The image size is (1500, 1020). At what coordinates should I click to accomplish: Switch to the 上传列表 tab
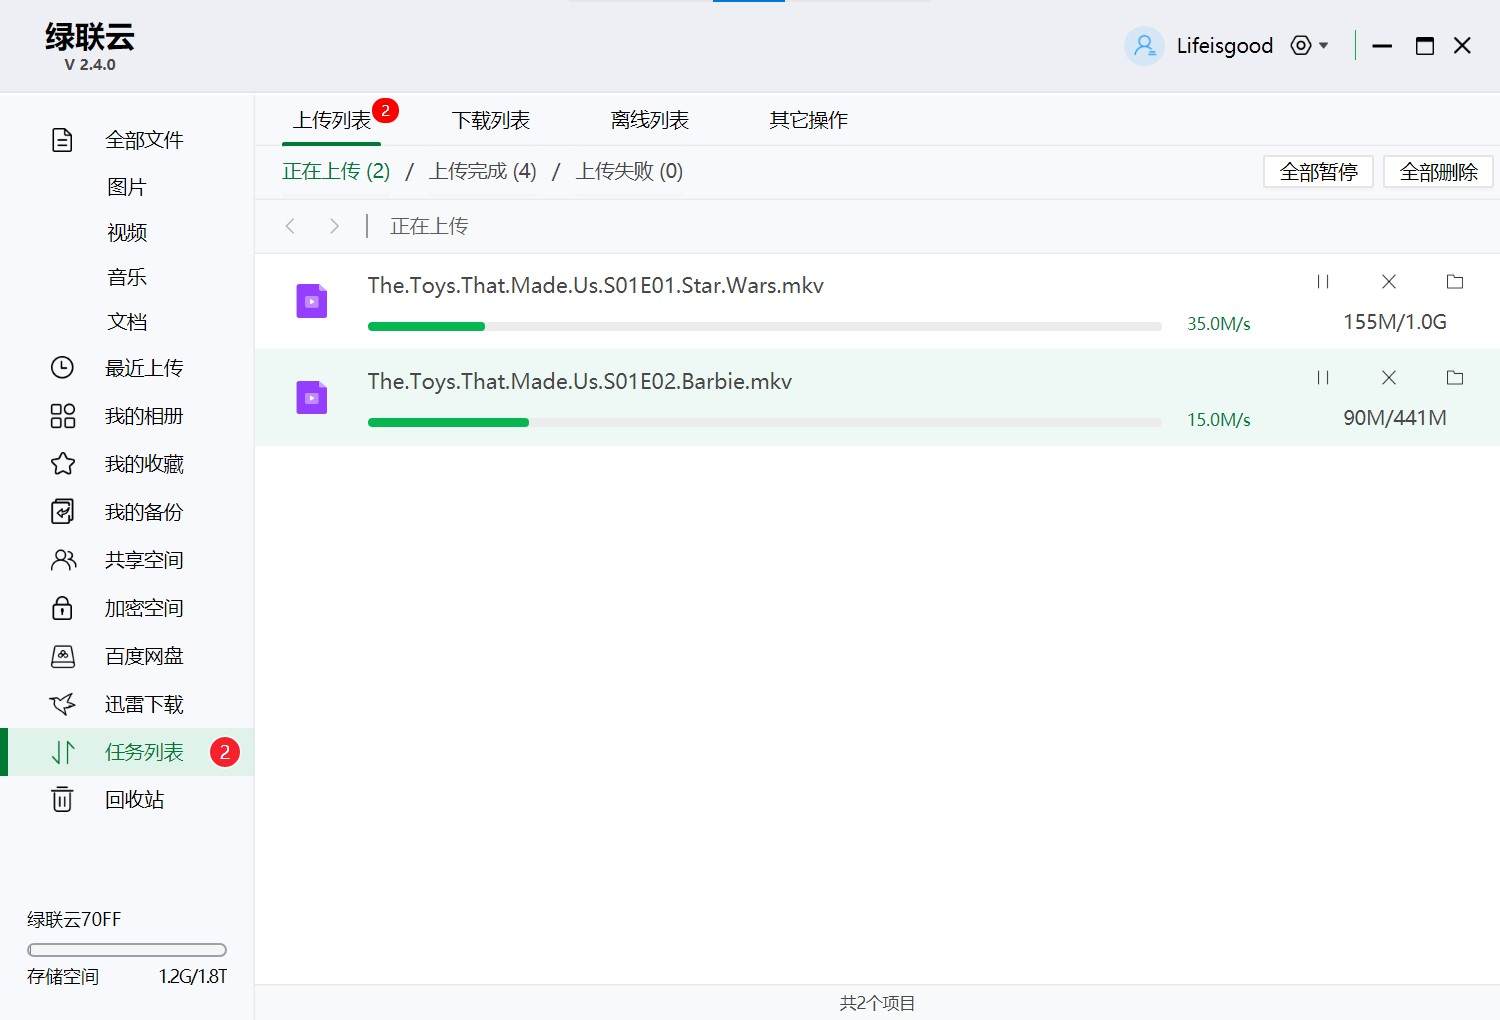(331, 120)
